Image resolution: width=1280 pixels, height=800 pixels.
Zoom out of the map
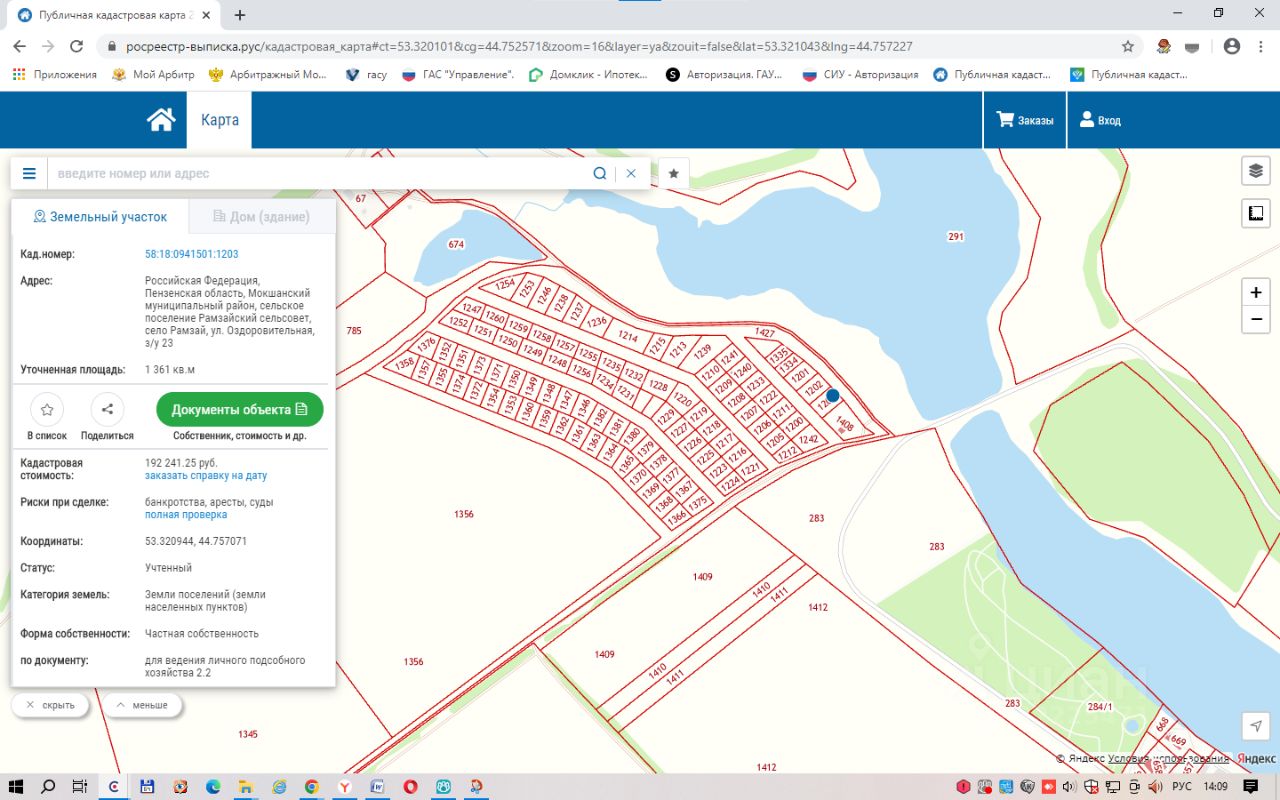(x=1256, y=320)
